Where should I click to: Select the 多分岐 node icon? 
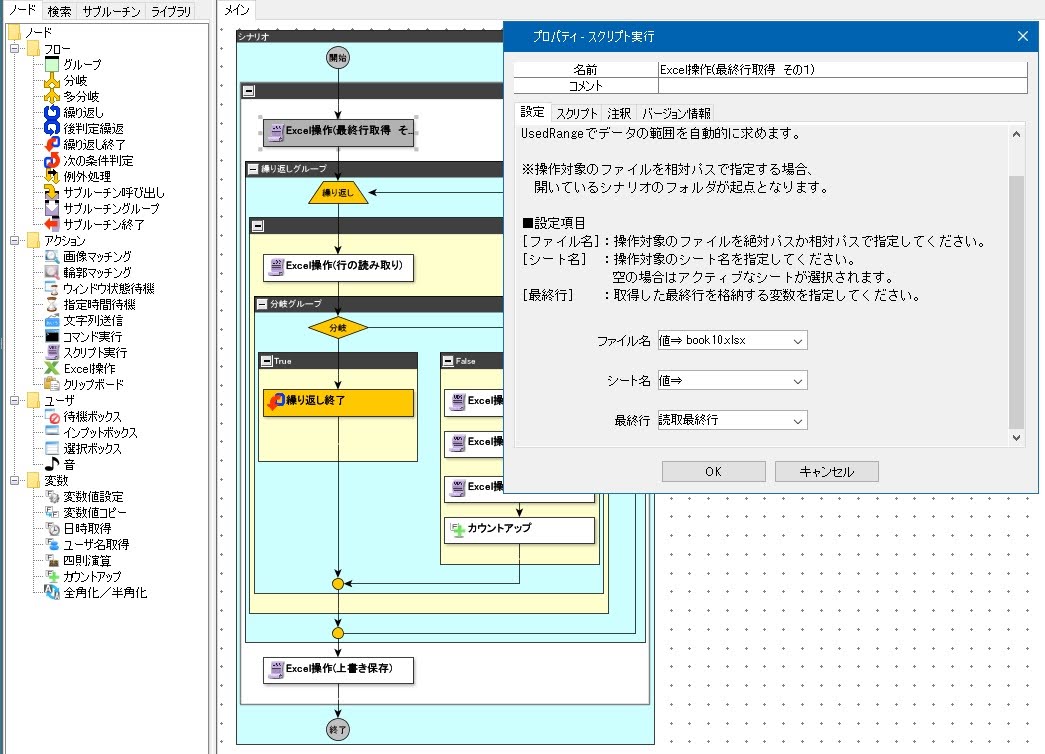52,97
